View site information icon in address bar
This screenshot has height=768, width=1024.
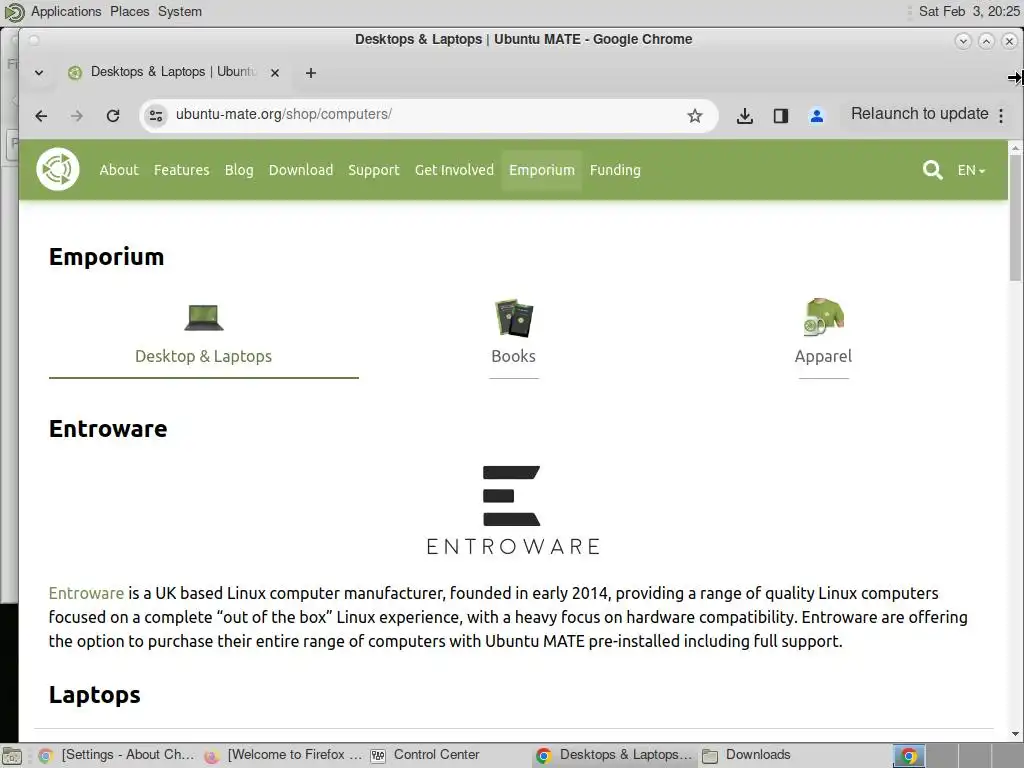(x=155, y=116)
